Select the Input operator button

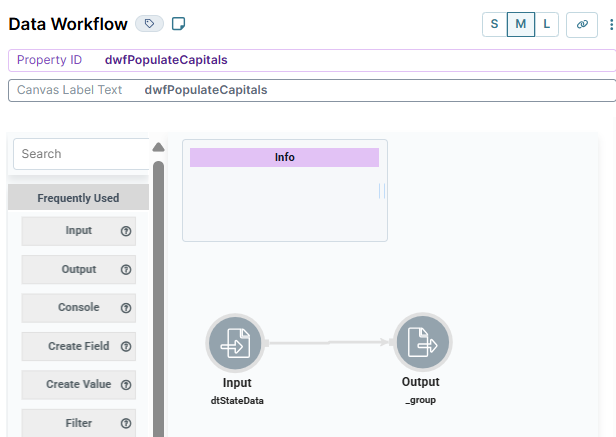[x=79, y=231]
